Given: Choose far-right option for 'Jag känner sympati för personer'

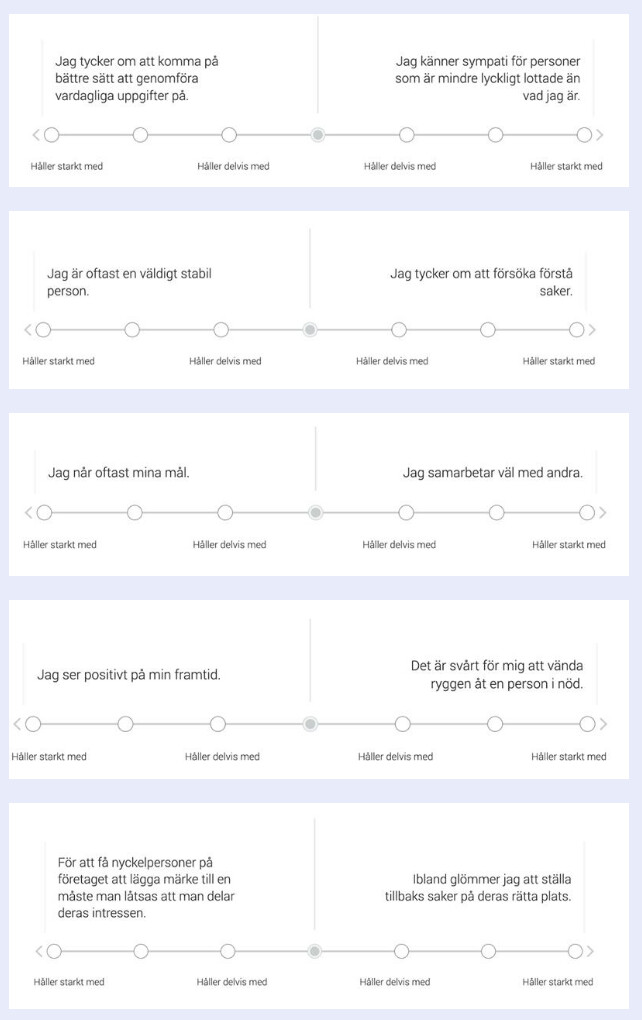Looking at the screenshot, I should 584,135.
